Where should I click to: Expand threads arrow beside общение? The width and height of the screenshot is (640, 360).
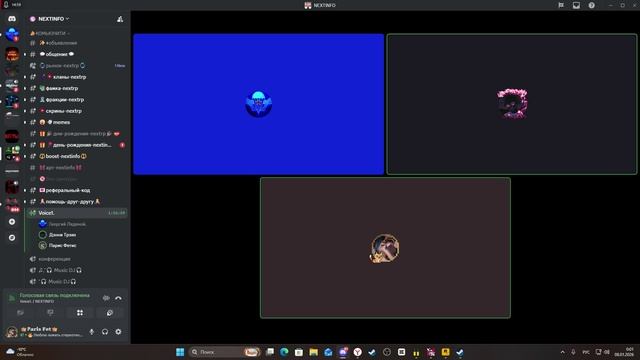pos(25,54)
